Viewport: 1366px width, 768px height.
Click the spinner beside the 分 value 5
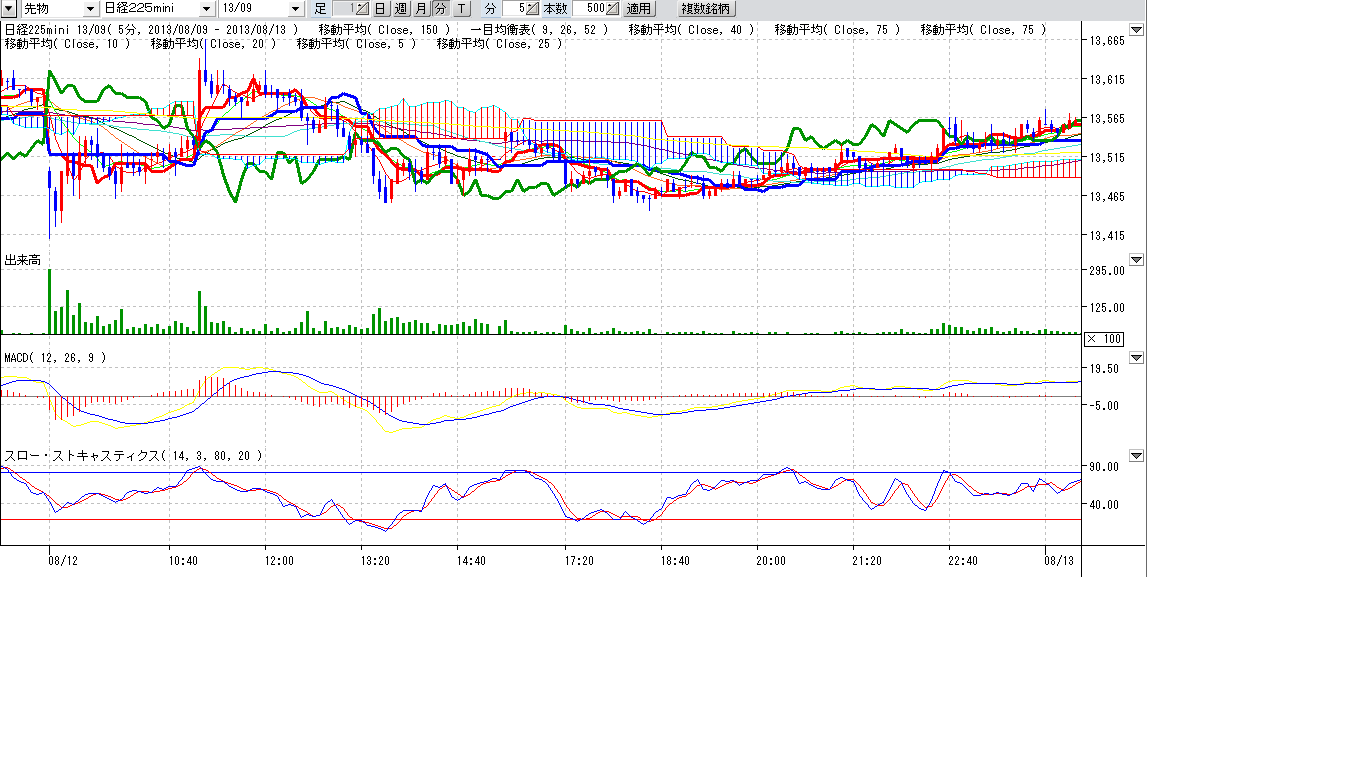click(534, 8)
